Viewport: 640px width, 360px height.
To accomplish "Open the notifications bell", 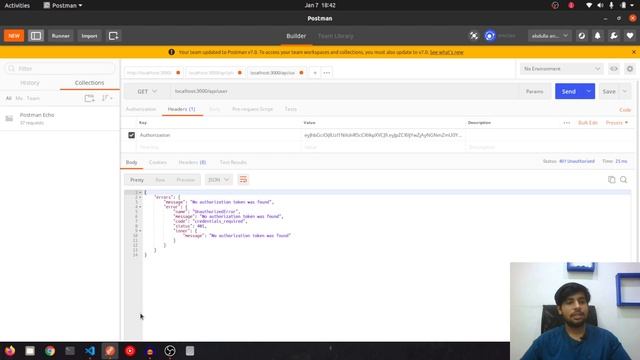I will coord(598,36).
